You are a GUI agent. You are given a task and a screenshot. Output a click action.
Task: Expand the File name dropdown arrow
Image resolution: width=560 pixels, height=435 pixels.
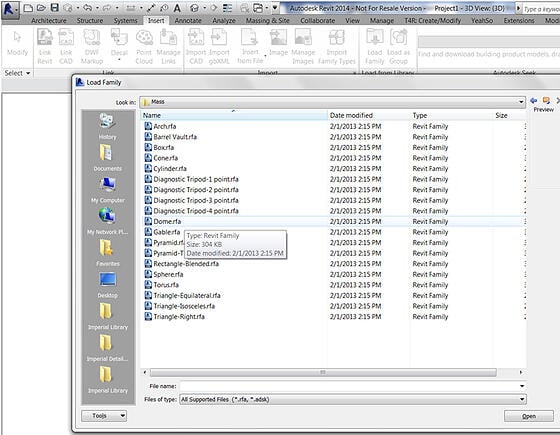(522, 386)
